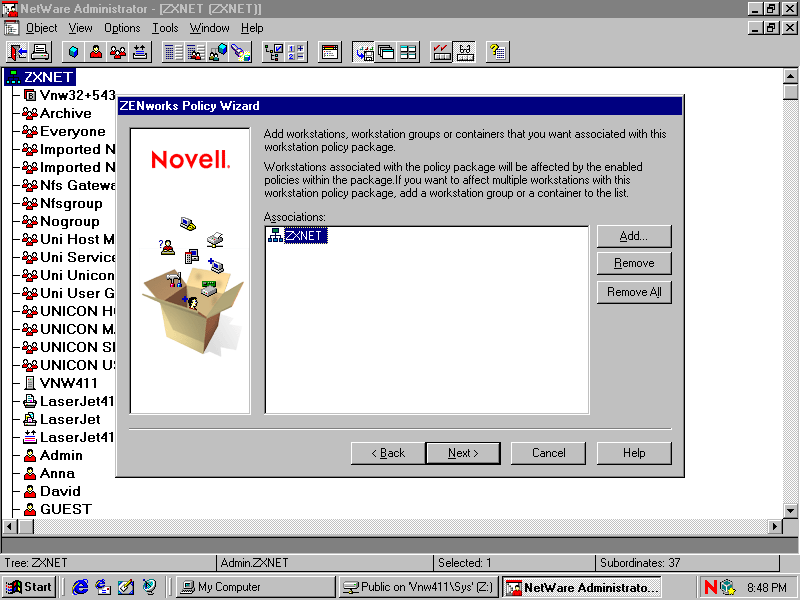Create a new object with the cube icon
The image size is (800, 600).
pyautogui.click(x=73, y=52)
